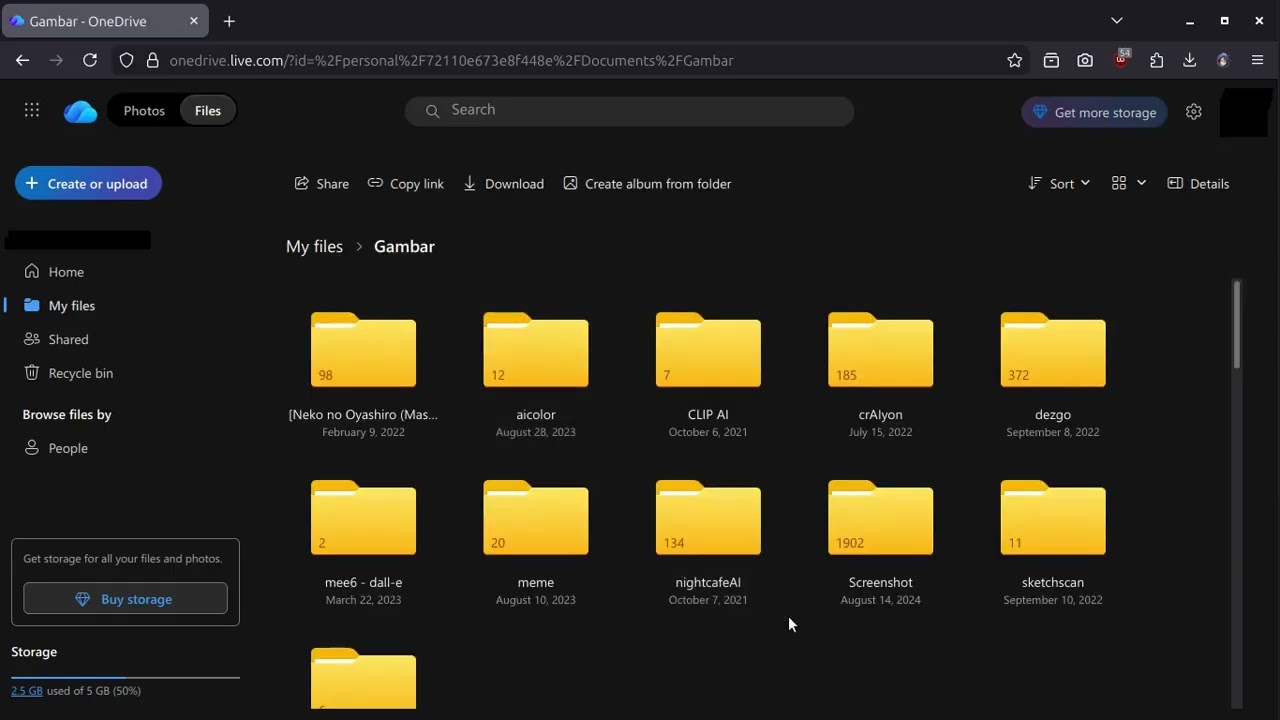The width and height of the screenshot is (1280, 720).
Task: Click the tracking protection shield icon
Action: [x=126, y=60]
